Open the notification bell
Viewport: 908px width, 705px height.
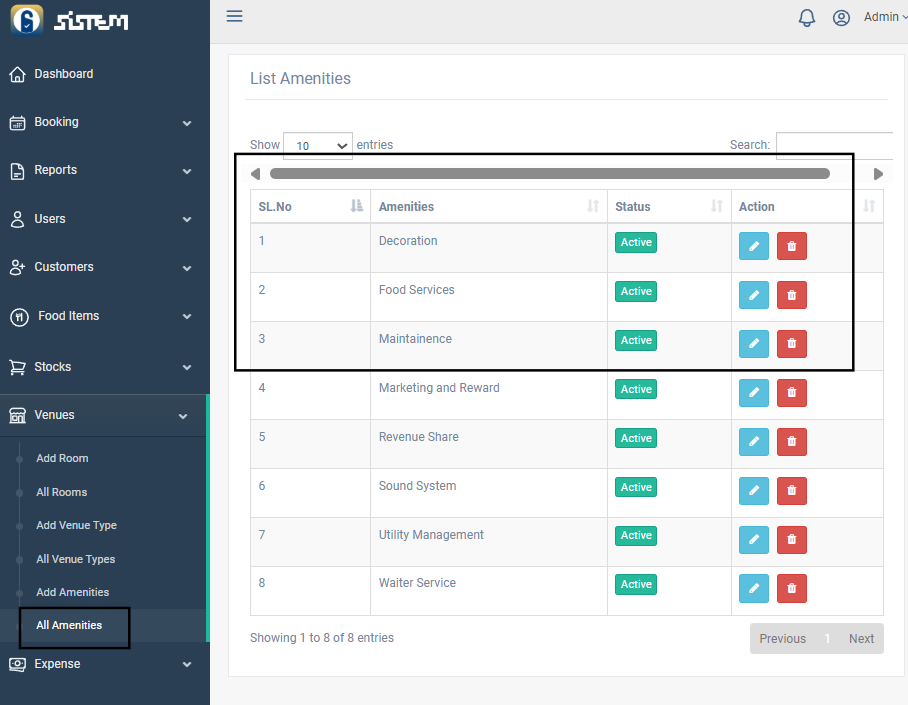click(x=807, y=17)
